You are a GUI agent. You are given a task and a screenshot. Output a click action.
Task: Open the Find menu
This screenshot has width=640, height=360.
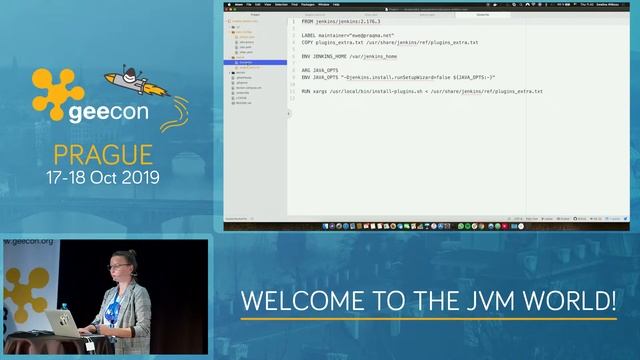point(294,4)
